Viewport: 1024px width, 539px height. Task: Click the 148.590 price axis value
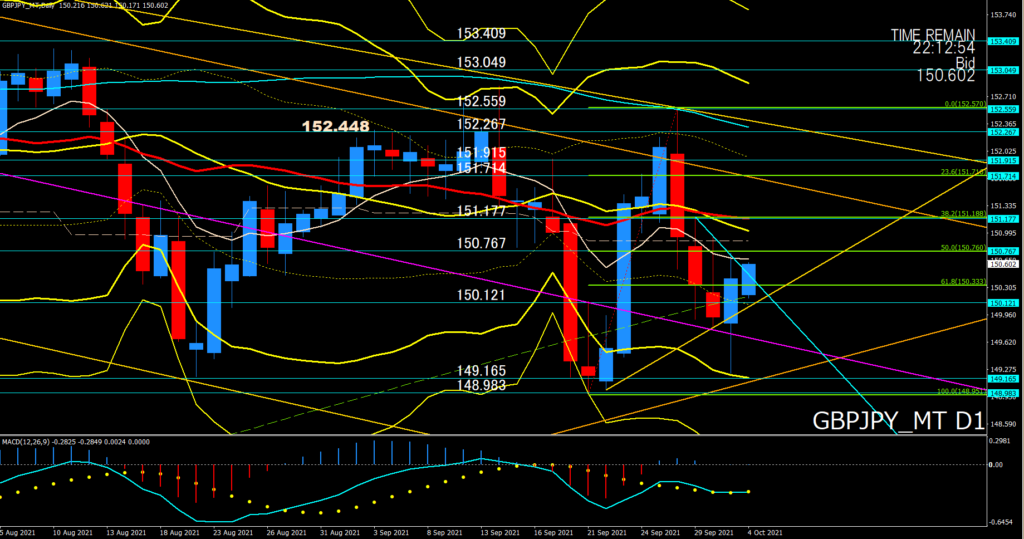(x=1001, y=424)
